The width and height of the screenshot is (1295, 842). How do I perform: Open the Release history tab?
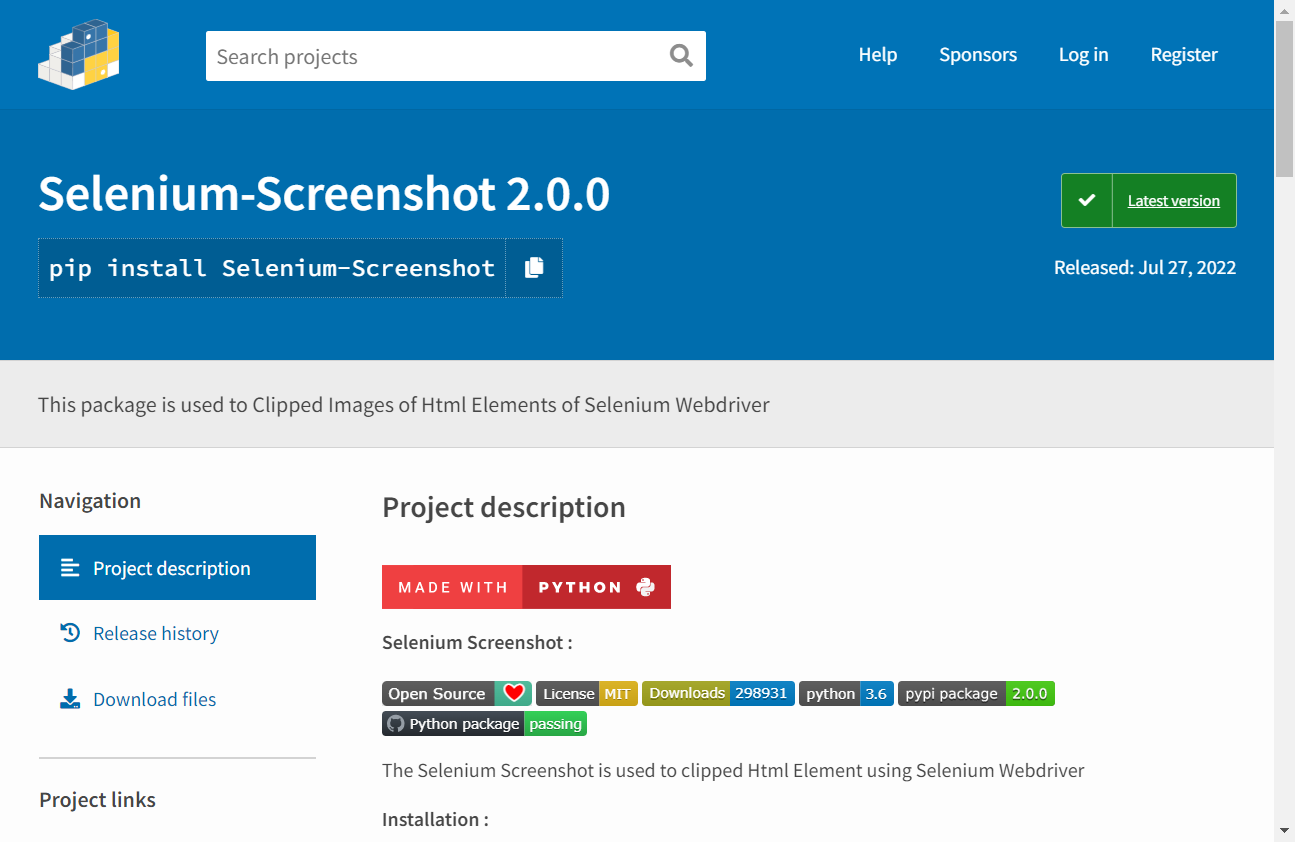point(177,633)
